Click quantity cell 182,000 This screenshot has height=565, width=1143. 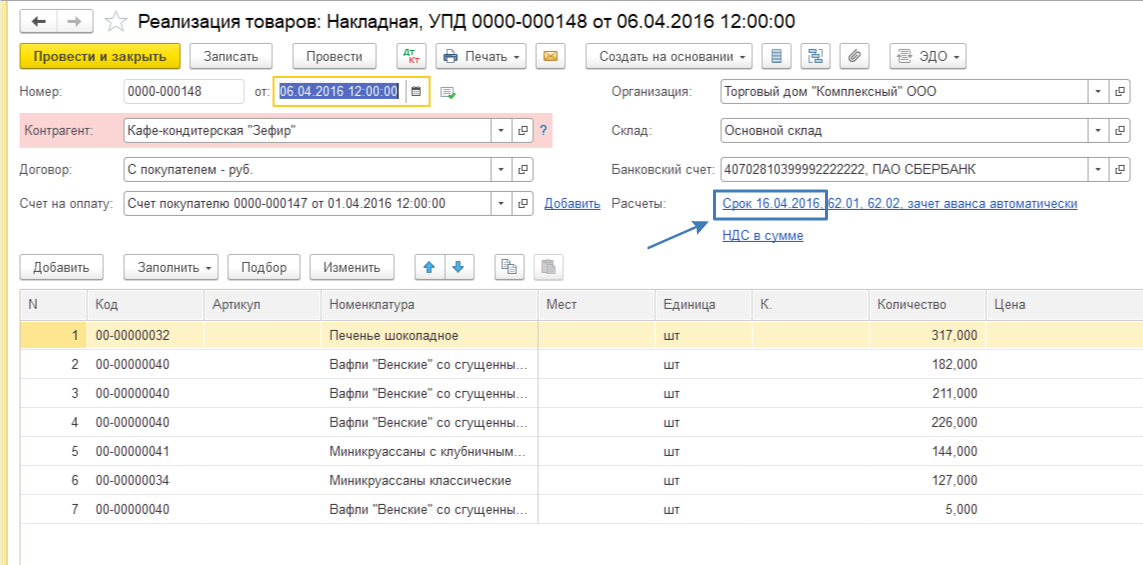pos(927,364)
